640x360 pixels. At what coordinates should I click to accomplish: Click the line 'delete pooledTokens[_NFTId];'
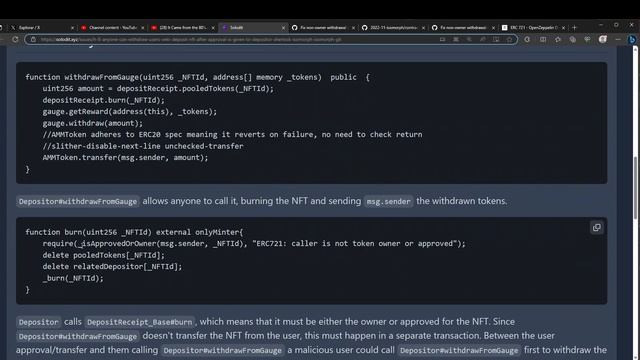(x=104, y=255)
